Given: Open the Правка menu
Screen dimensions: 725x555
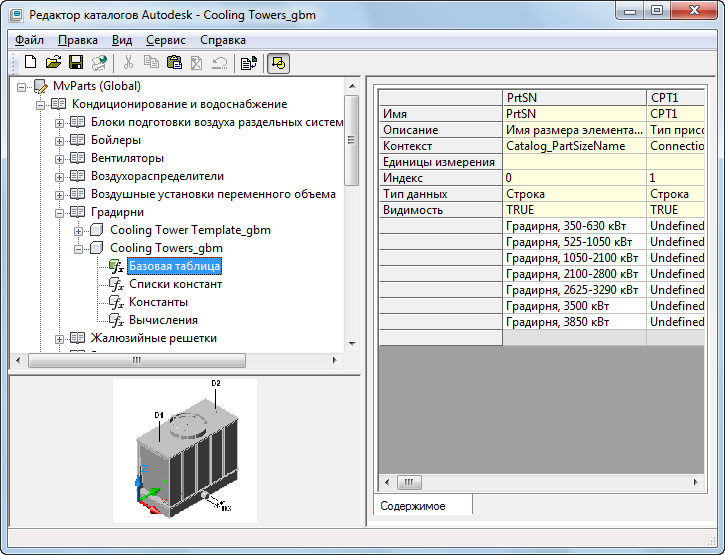Looking at the screenshot, I should coord(78,40).
